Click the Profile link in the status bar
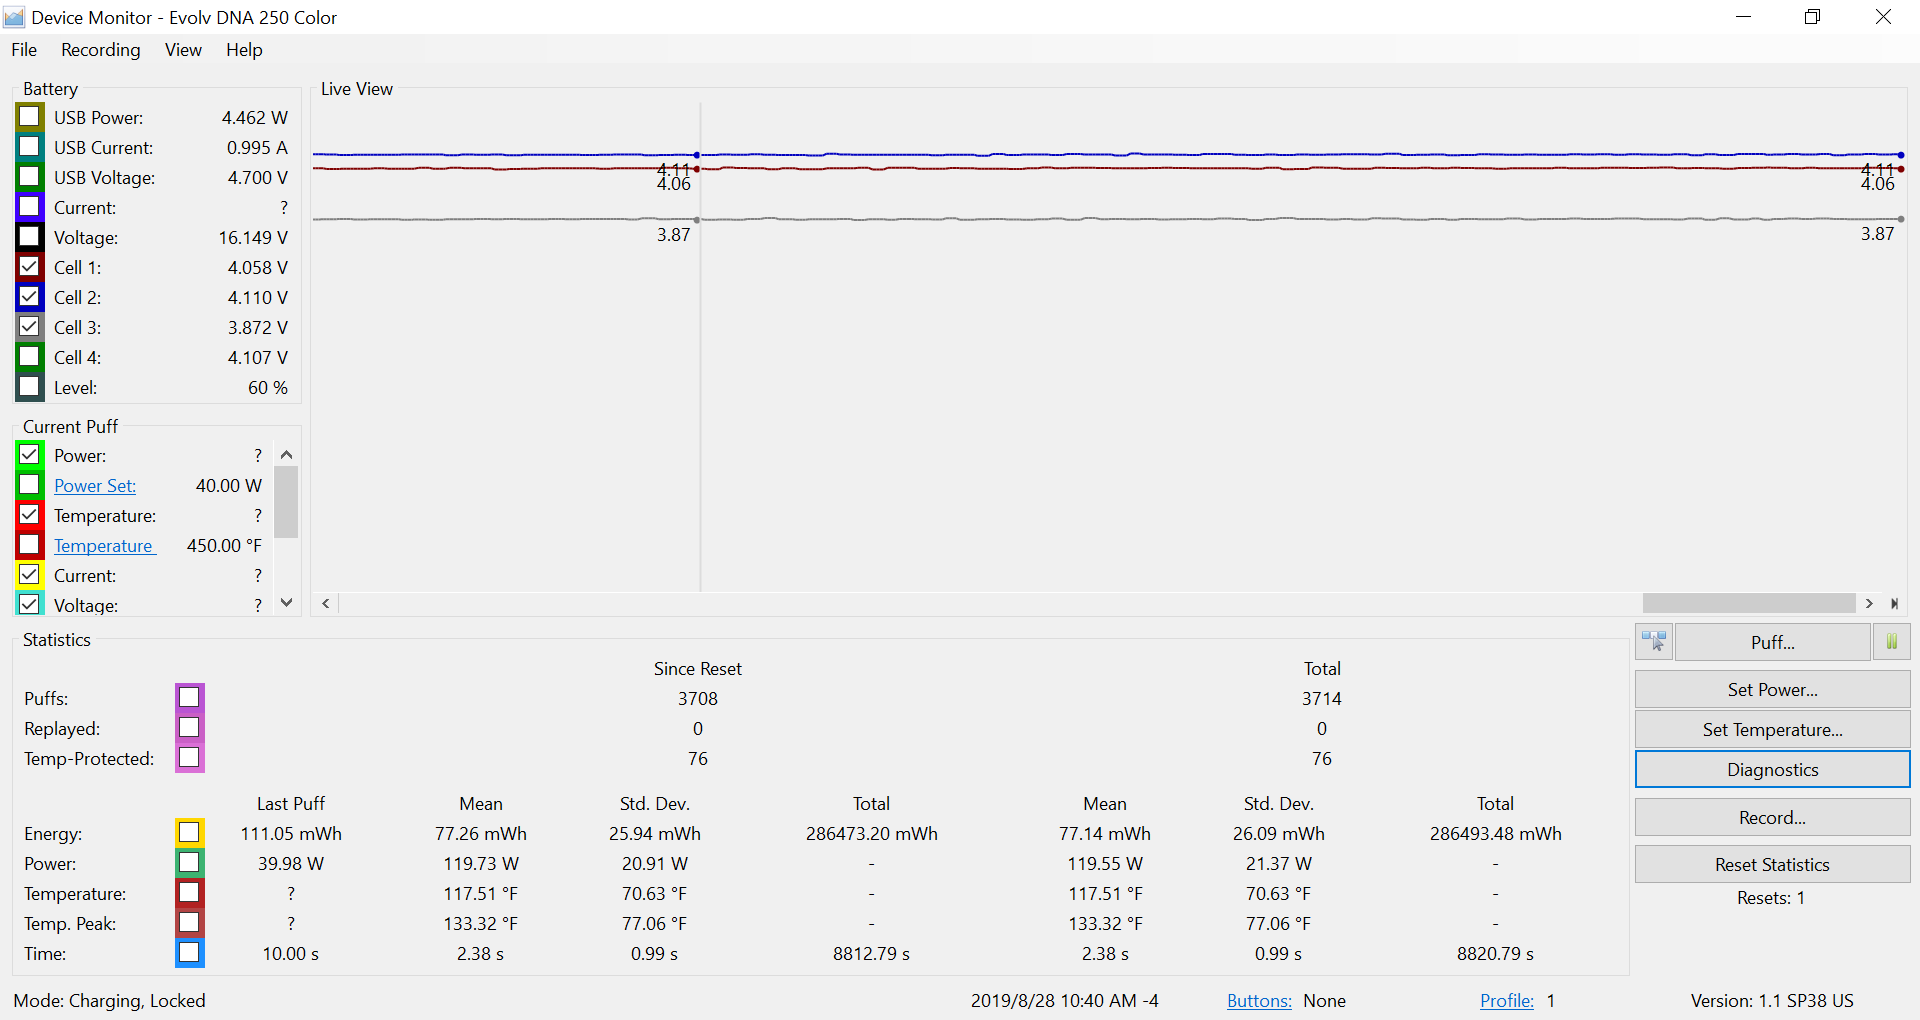This screenshot has height=1020, width=1920. pos(1506,1001)
